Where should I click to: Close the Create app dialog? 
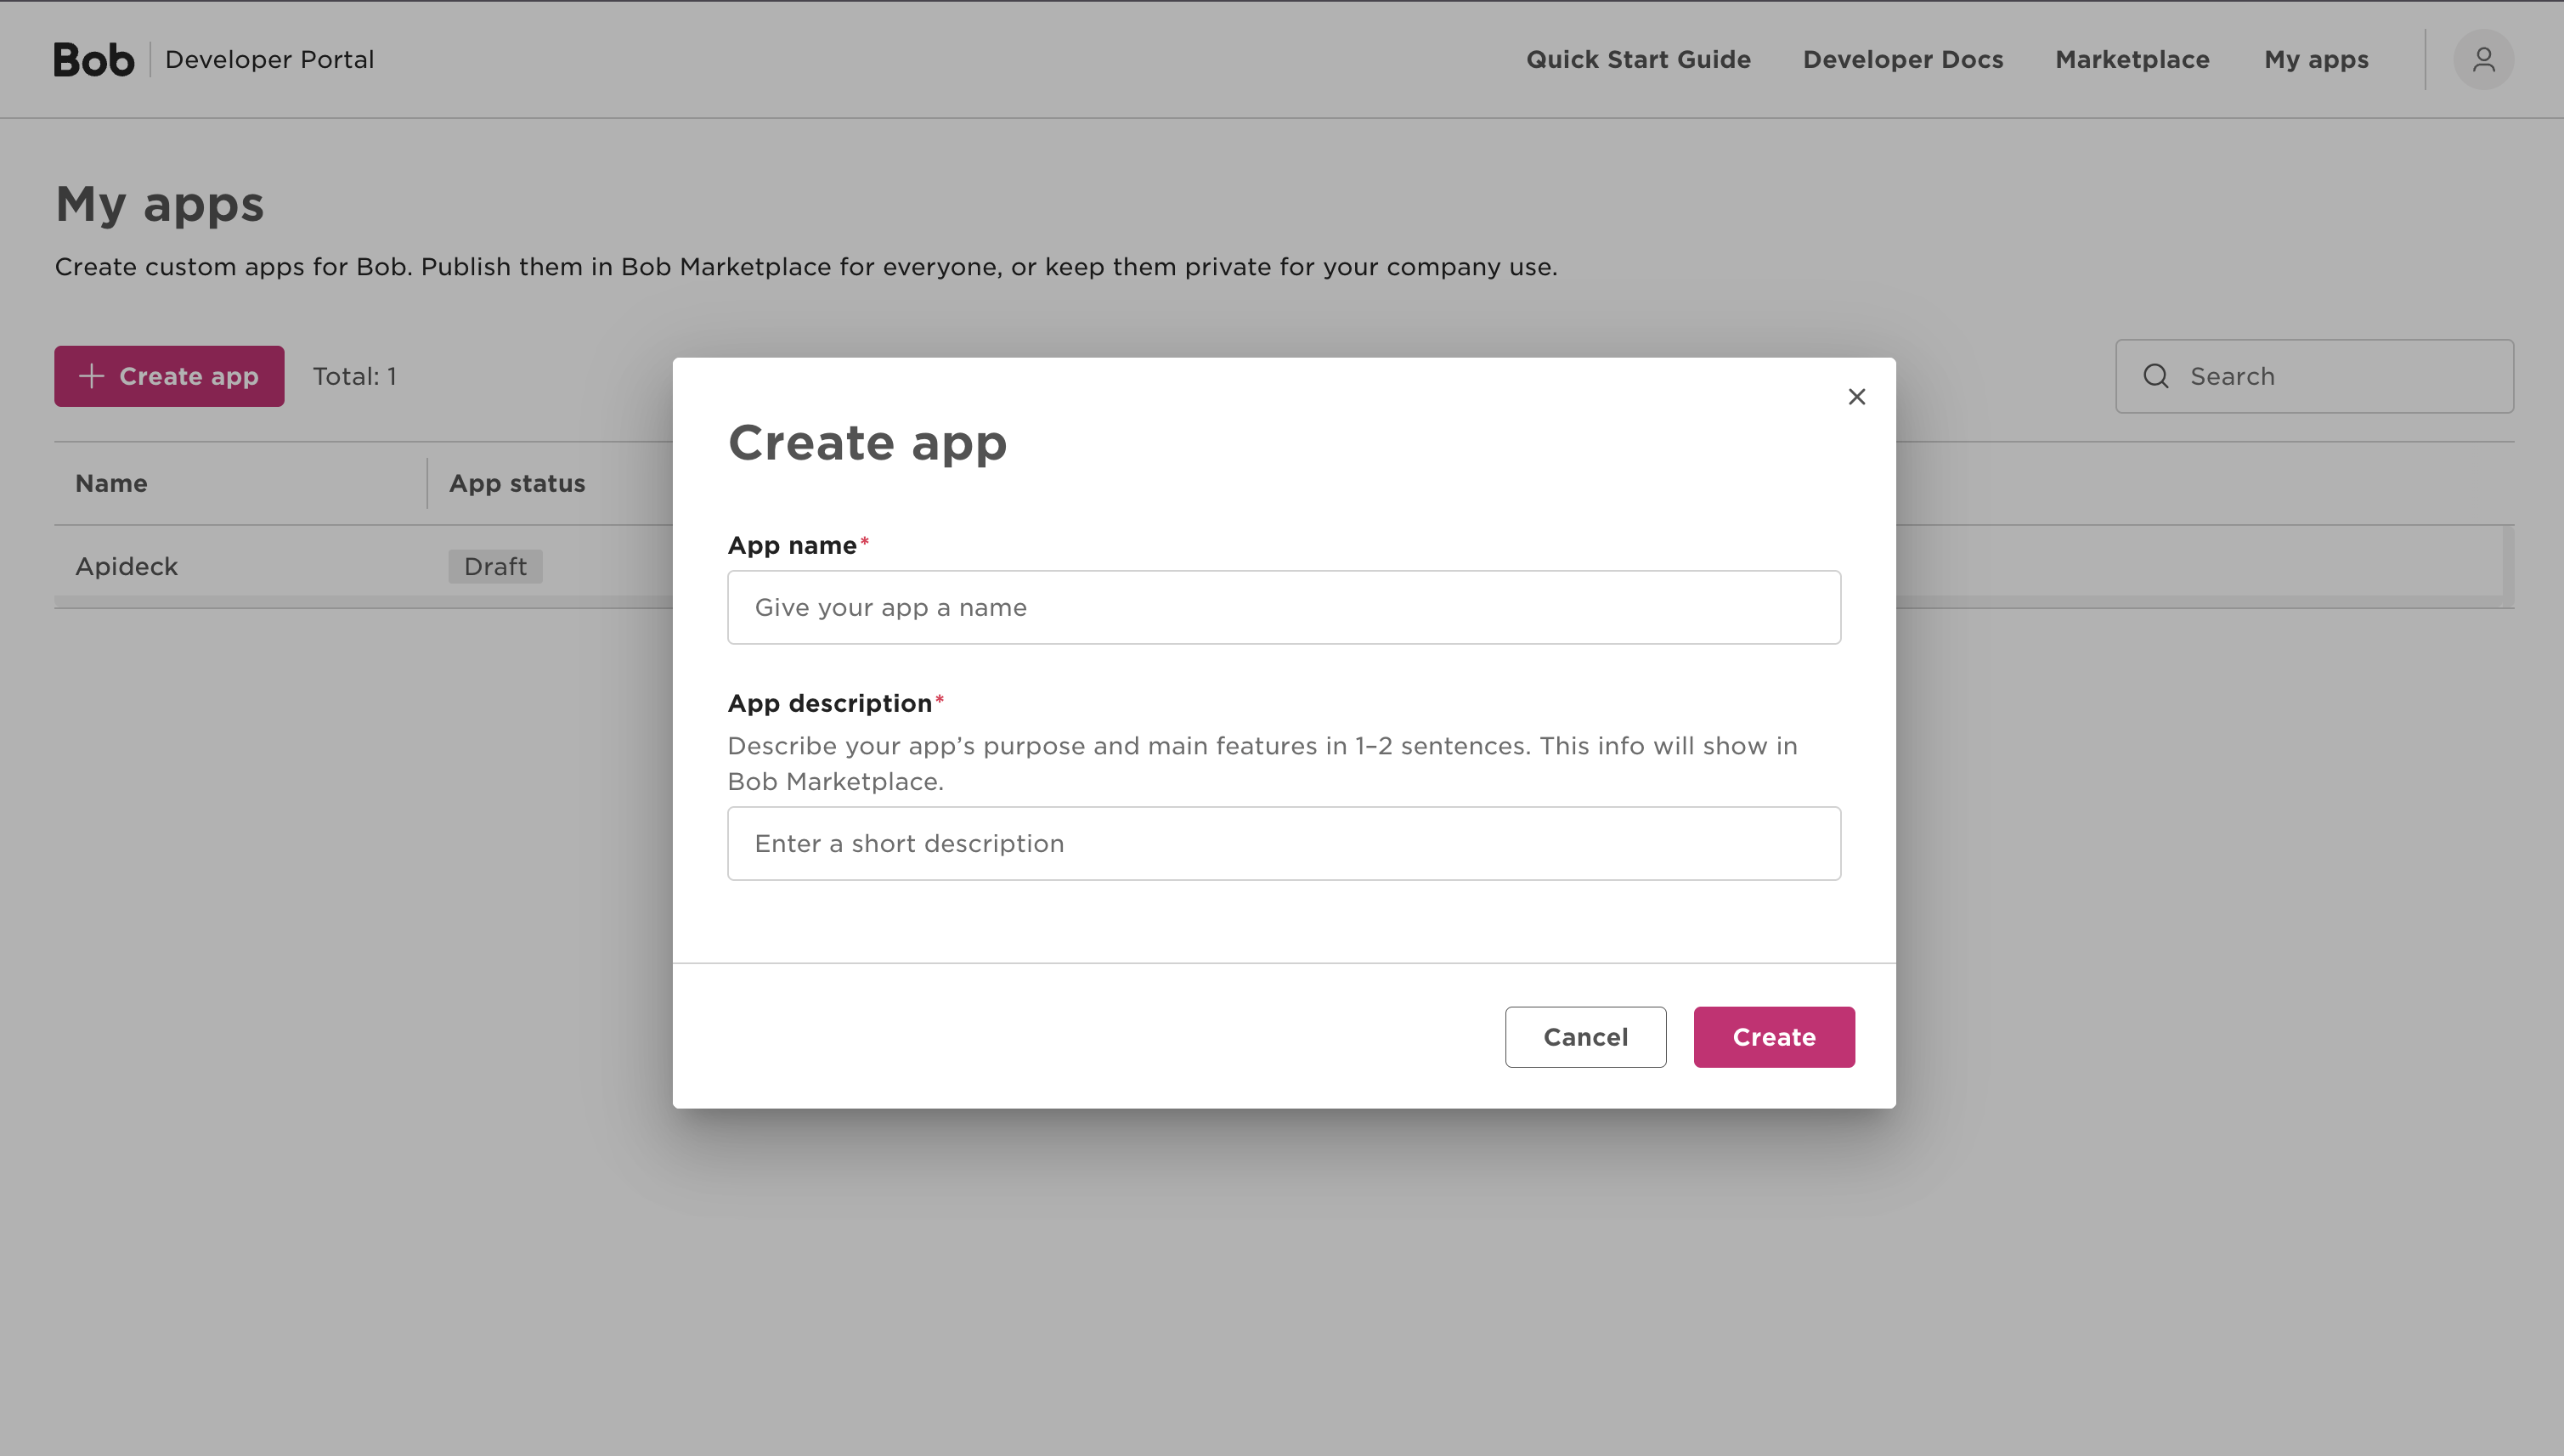click(x=1856, y=397)
